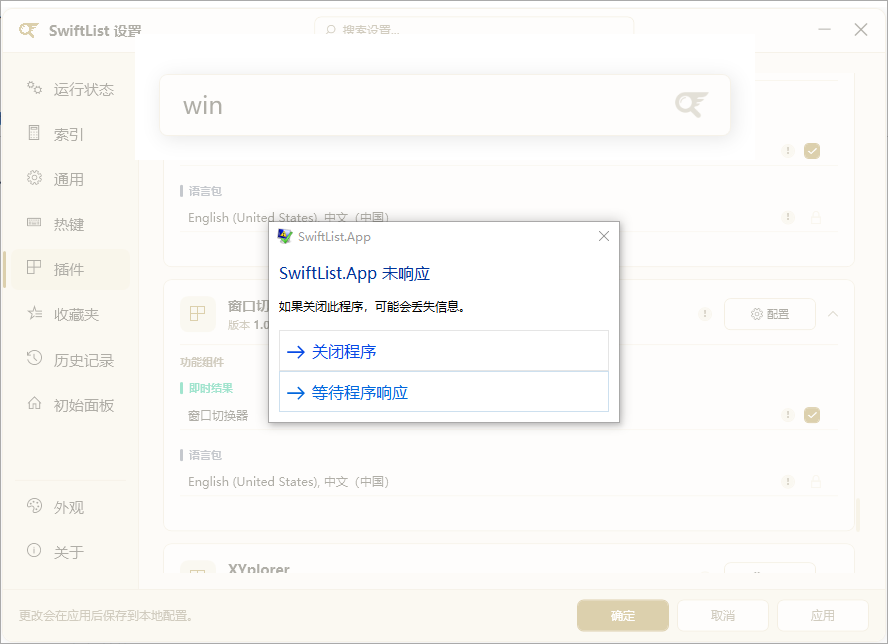
Task: Click the 外观 palette icon
Action: pos(35,505)
